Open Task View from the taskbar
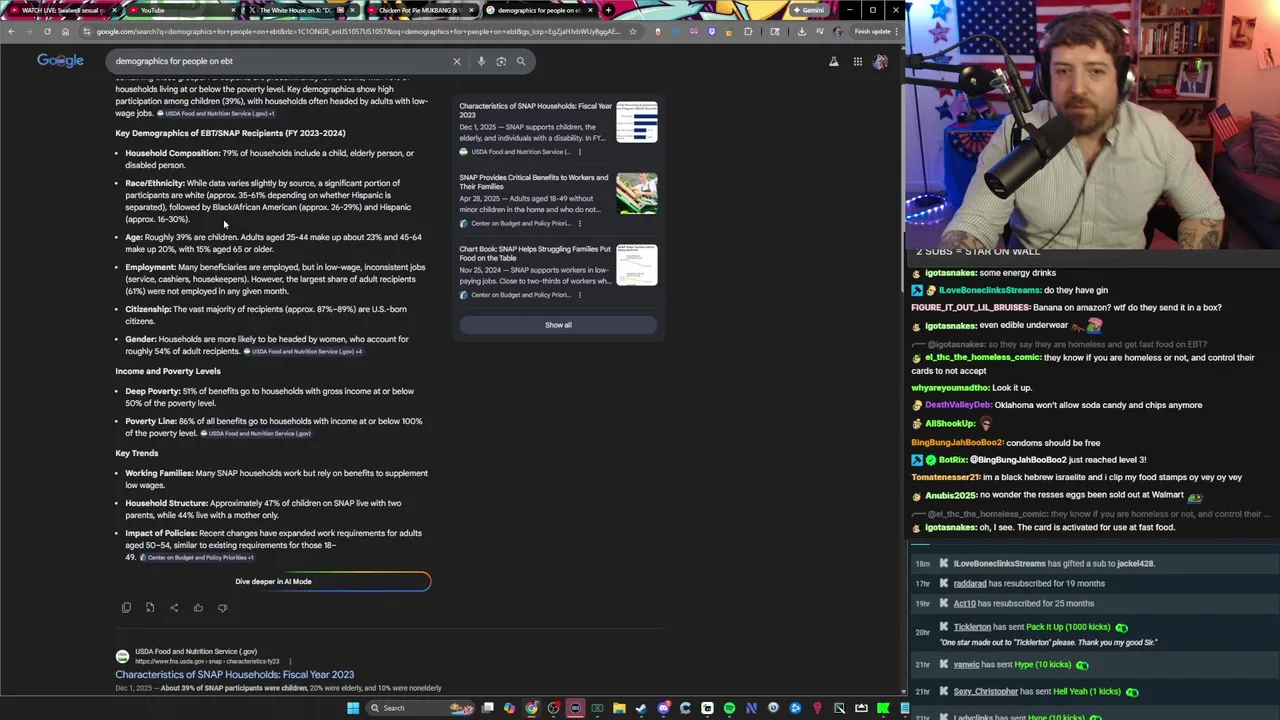Screen dimensions: 1280x720 (487, 708)
